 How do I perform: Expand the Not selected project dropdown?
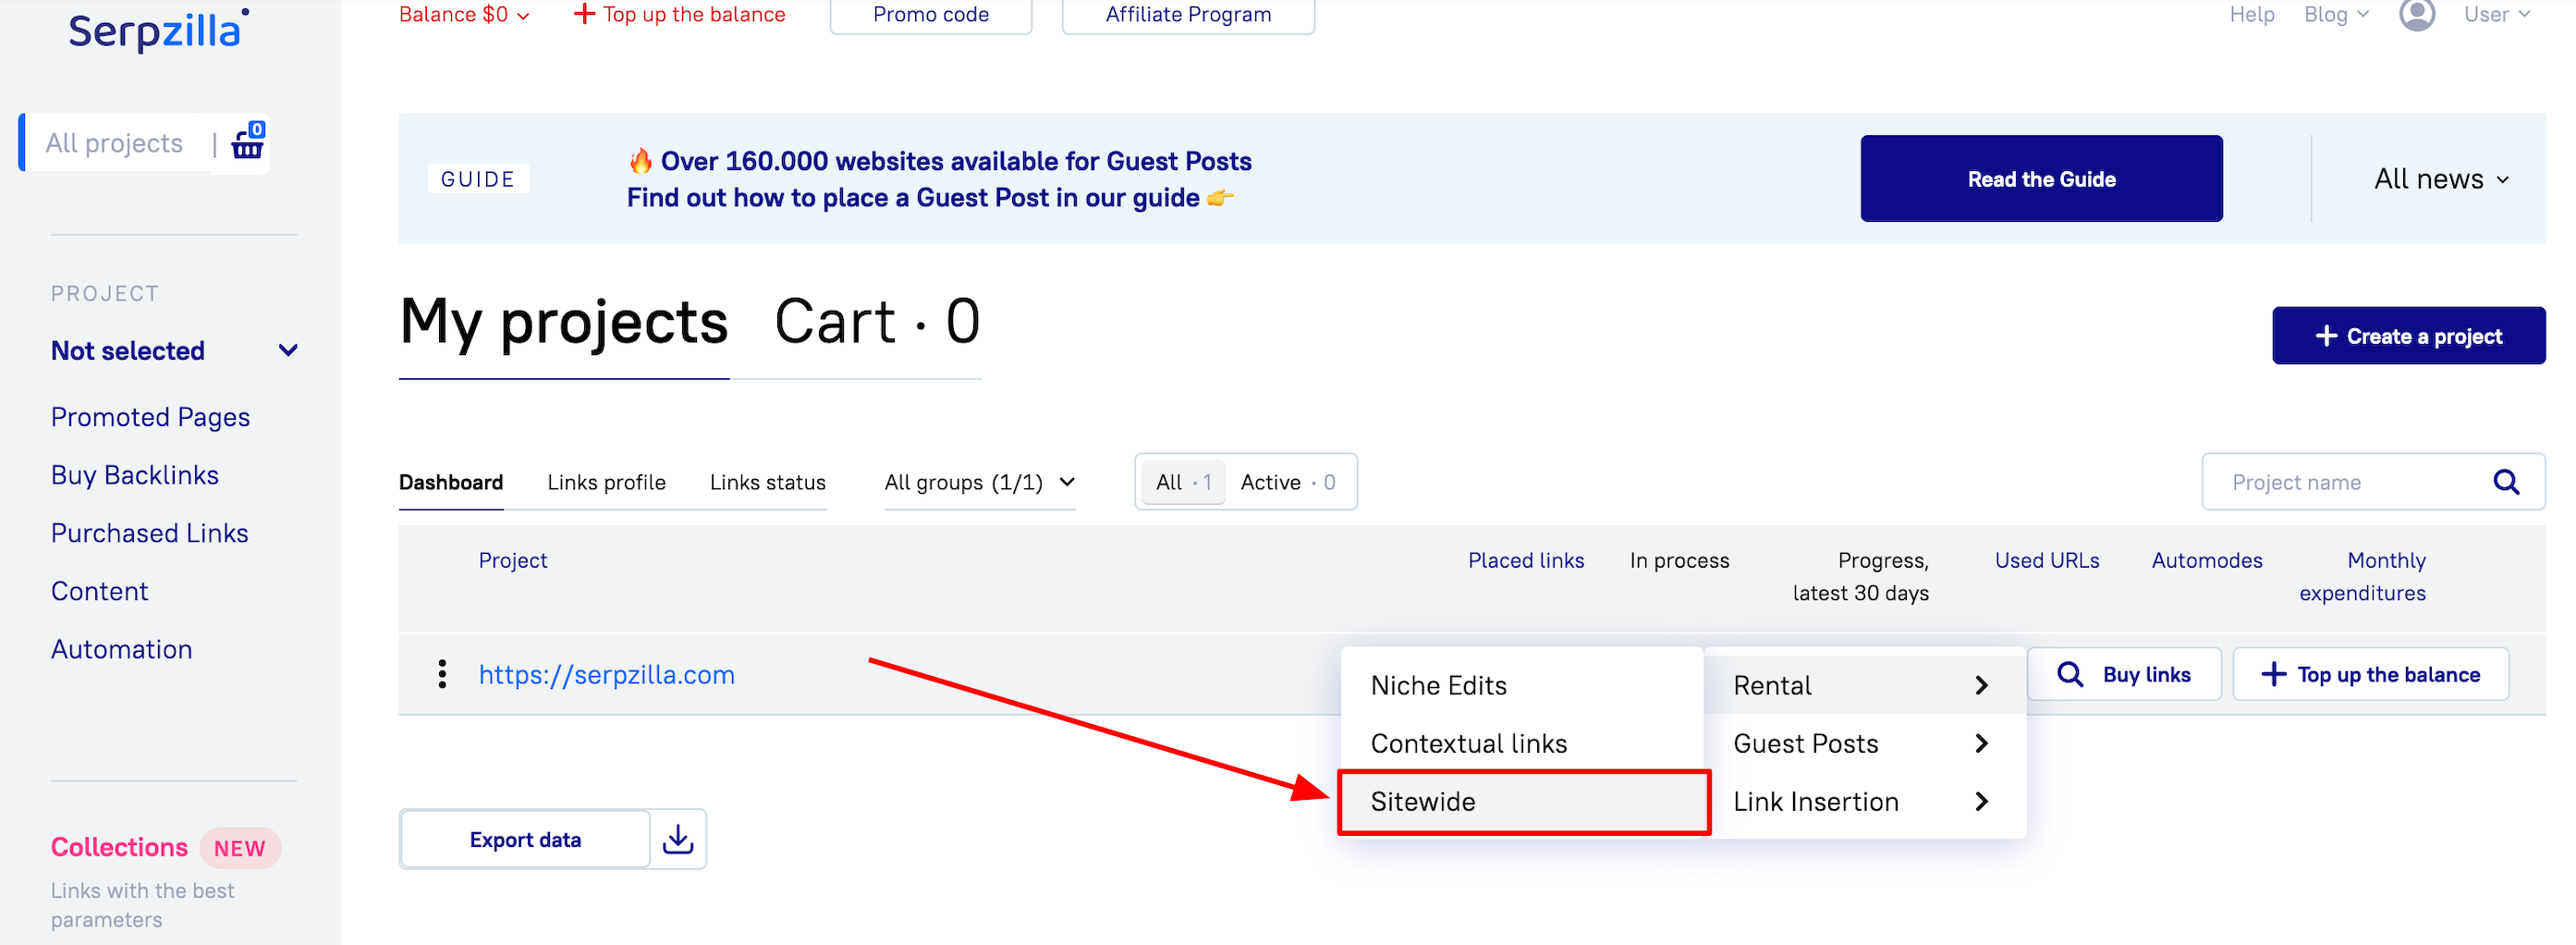pos(174,350)
